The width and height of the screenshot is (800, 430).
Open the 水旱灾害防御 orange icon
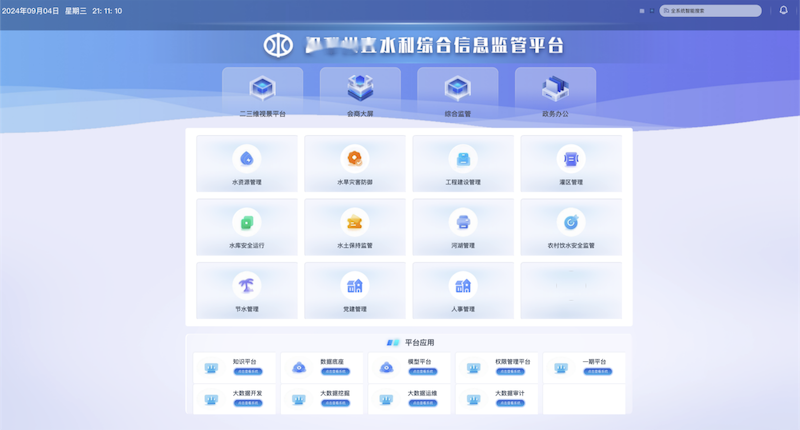(x=355, y=159)
